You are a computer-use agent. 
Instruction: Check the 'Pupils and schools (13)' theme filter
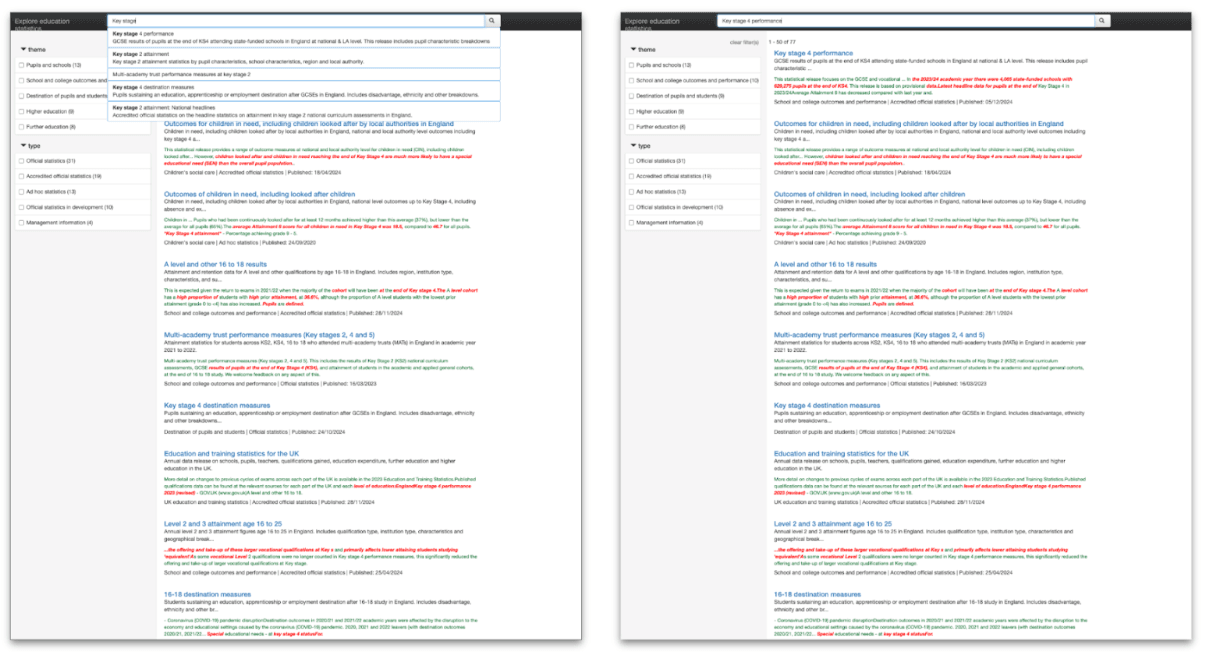point(20,66)
